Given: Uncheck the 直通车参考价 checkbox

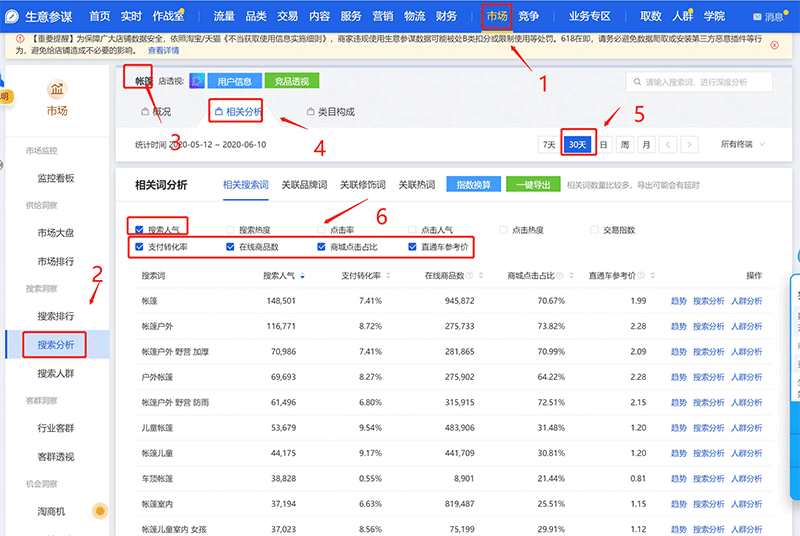Looking at the screenshot, I should point(412,246).
